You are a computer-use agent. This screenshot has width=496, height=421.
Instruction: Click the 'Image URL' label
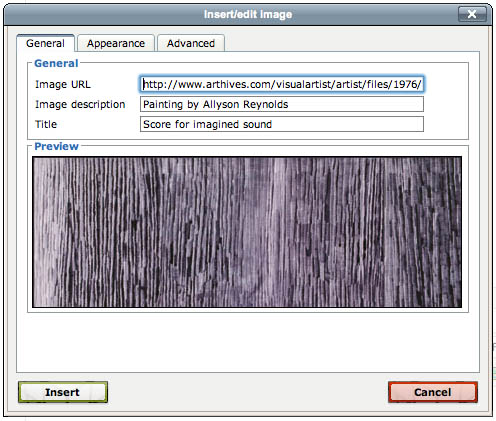63,84
